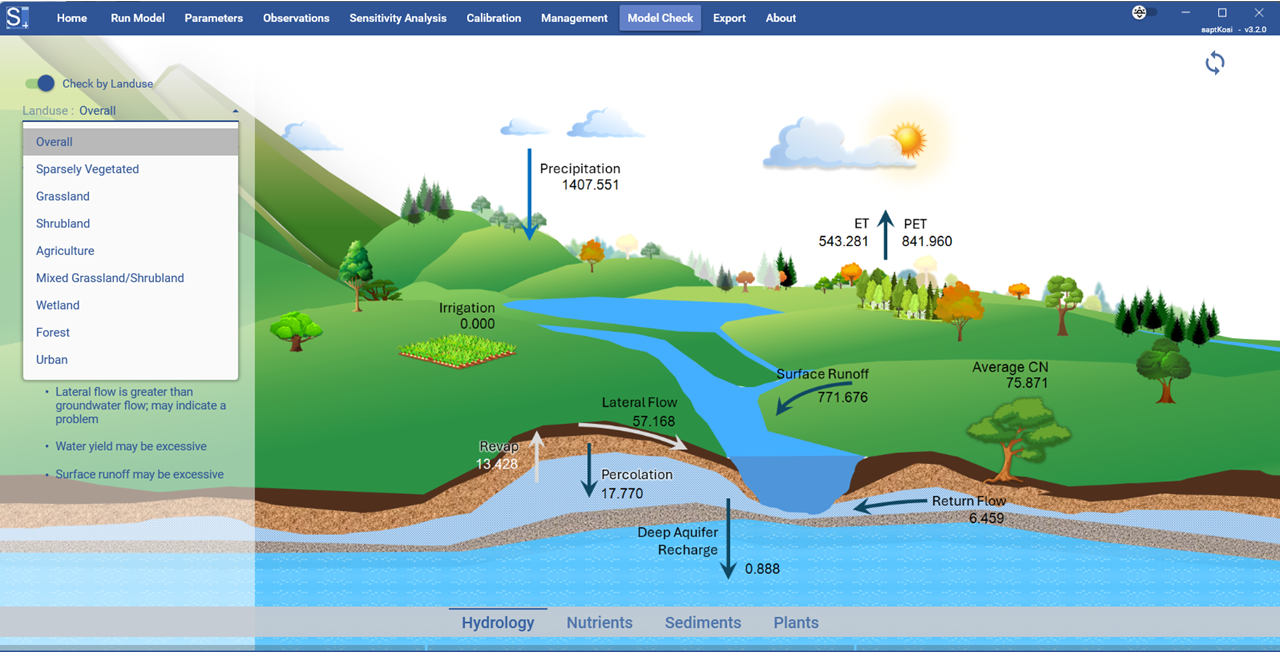Pick Grassland from the landuse choices

coord(62,196)
